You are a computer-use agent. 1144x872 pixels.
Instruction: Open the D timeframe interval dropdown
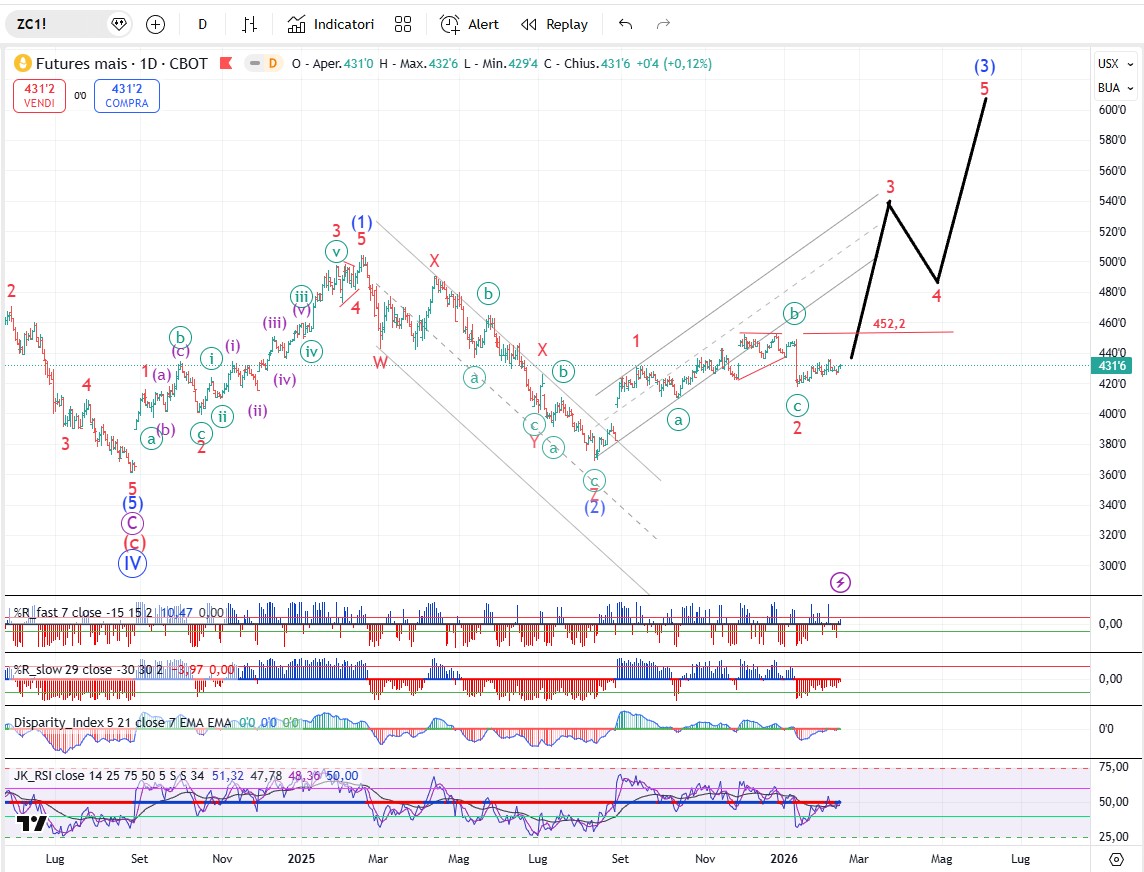pyautogui.click(x=202, y=24)
